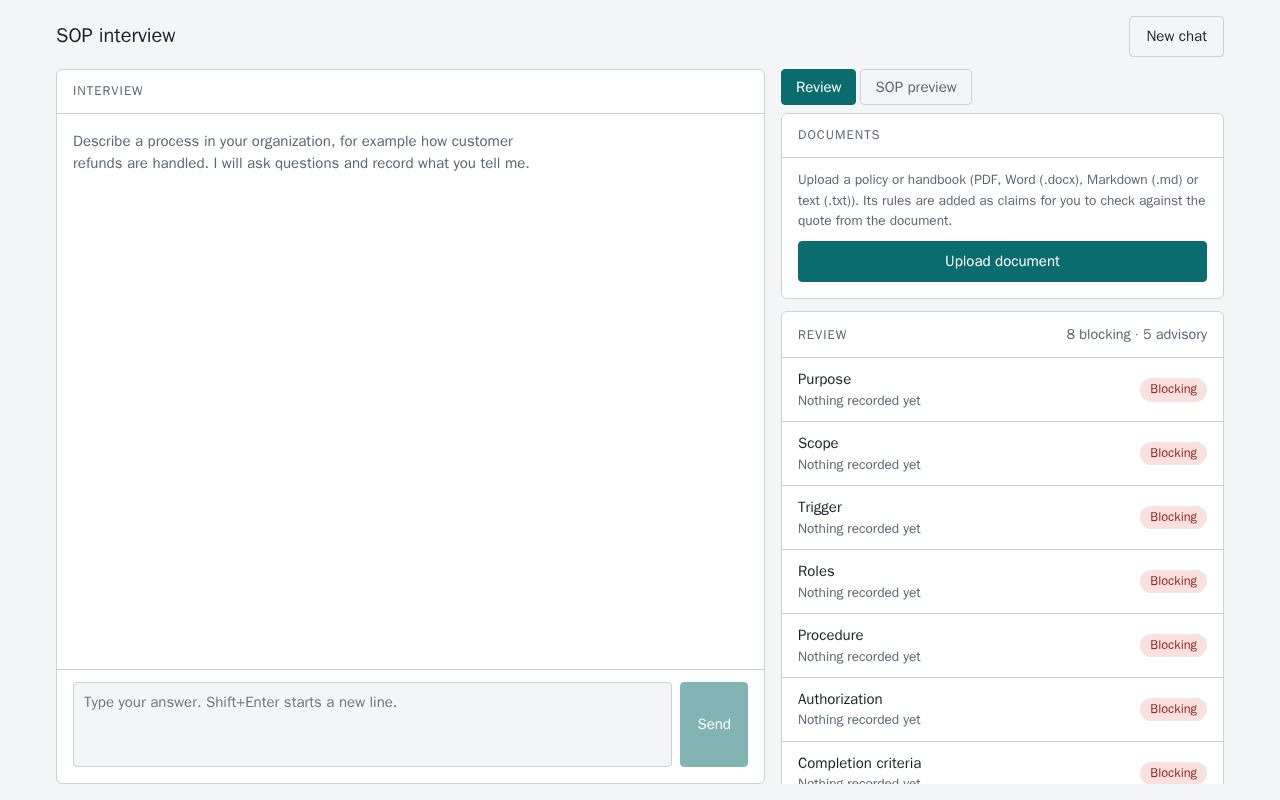Click the Blocking badge beside Procedure
1280x800 pixels.
(1173, 645)
